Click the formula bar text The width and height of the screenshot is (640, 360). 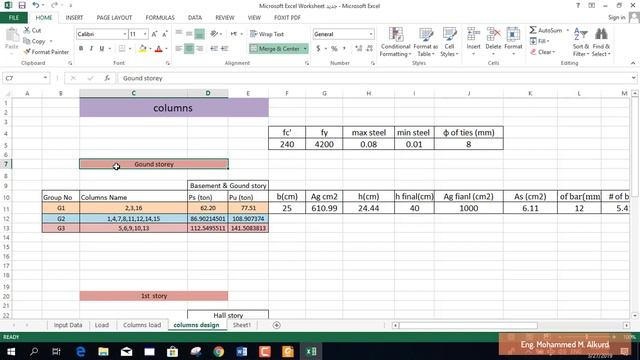tap(142, 78)
